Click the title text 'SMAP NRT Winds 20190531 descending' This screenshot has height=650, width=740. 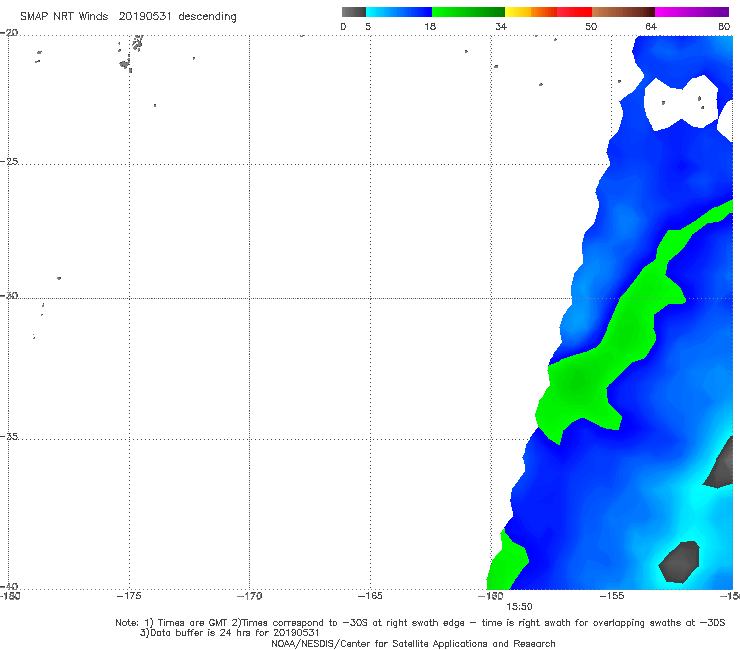(128, 17)
